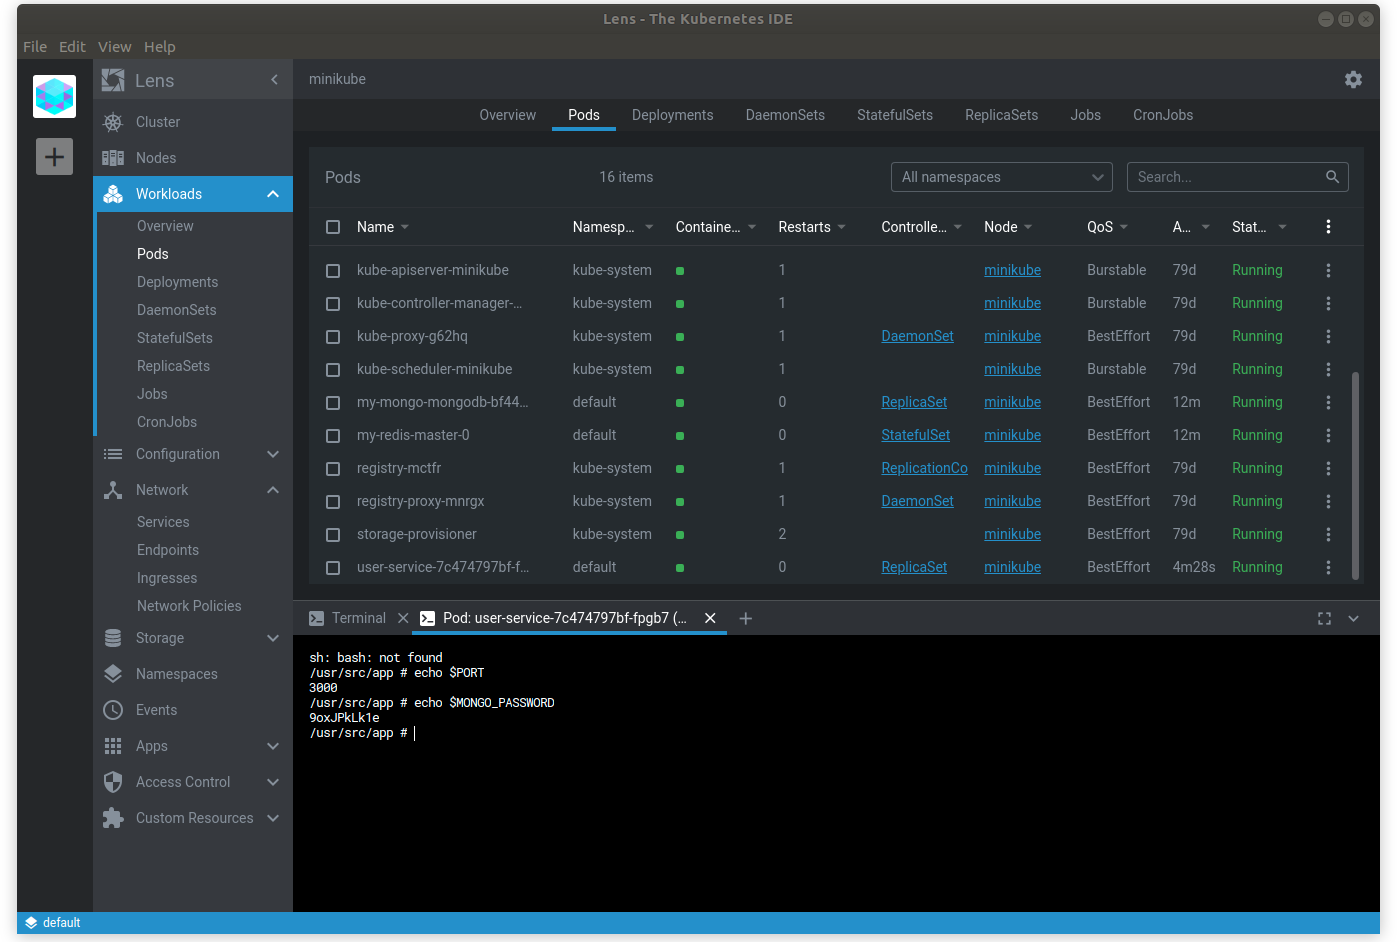The width and height of the screenshot is (1399, 942).
Task: Click the Custom Resources puzzle icon
Action: pyautogui.click(x=113, y=818)
